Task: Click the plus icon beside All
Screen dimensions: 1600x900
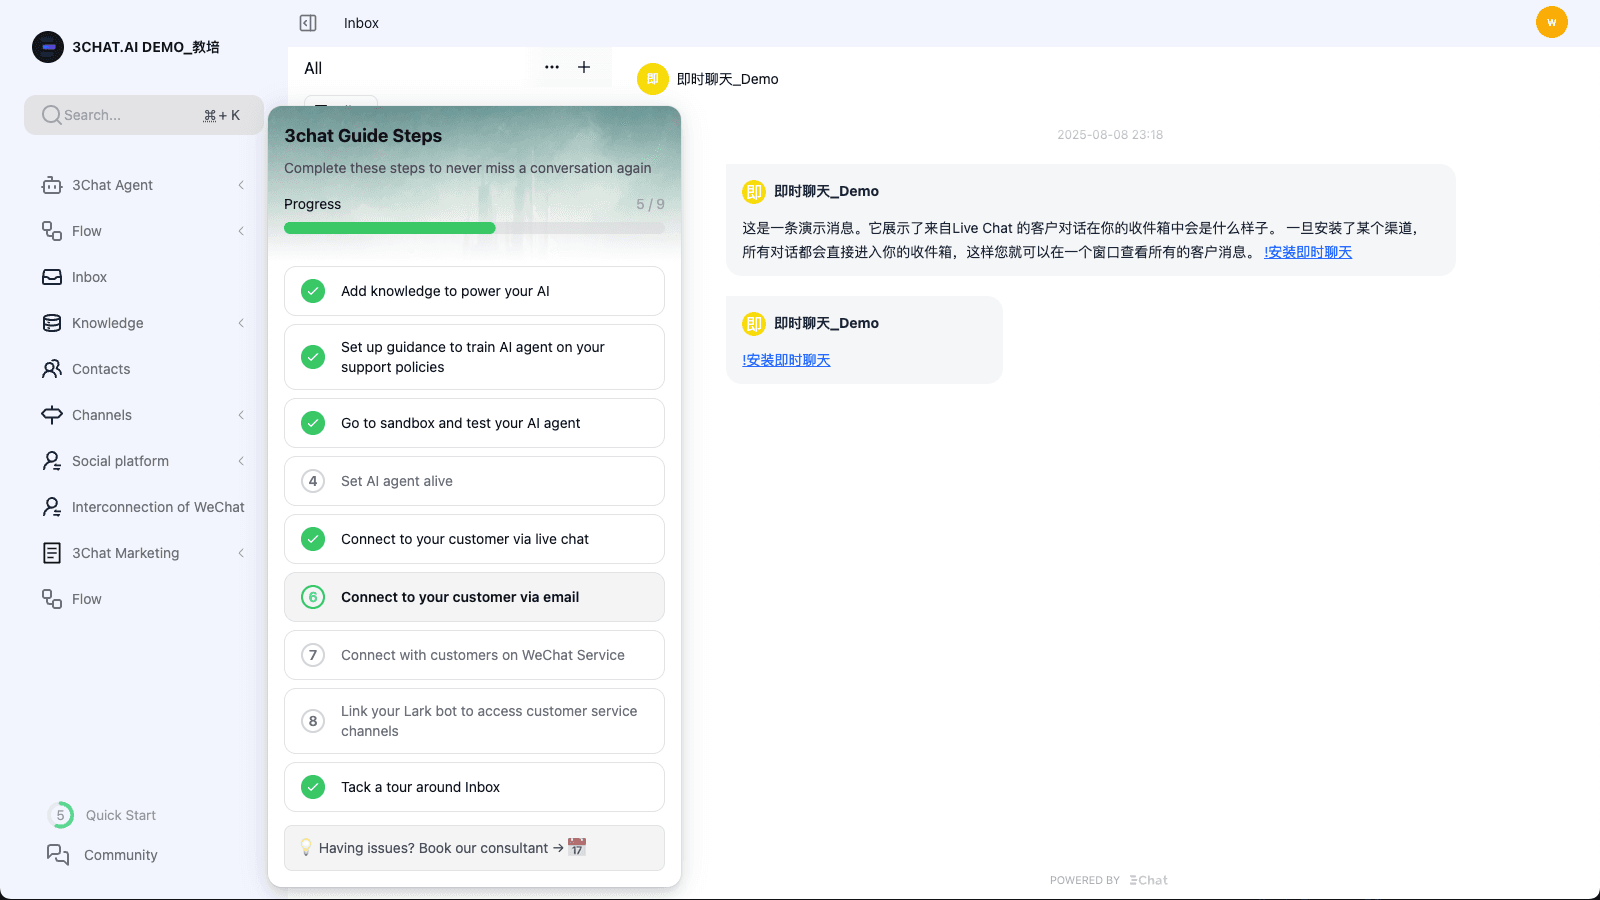Action: 584,67
